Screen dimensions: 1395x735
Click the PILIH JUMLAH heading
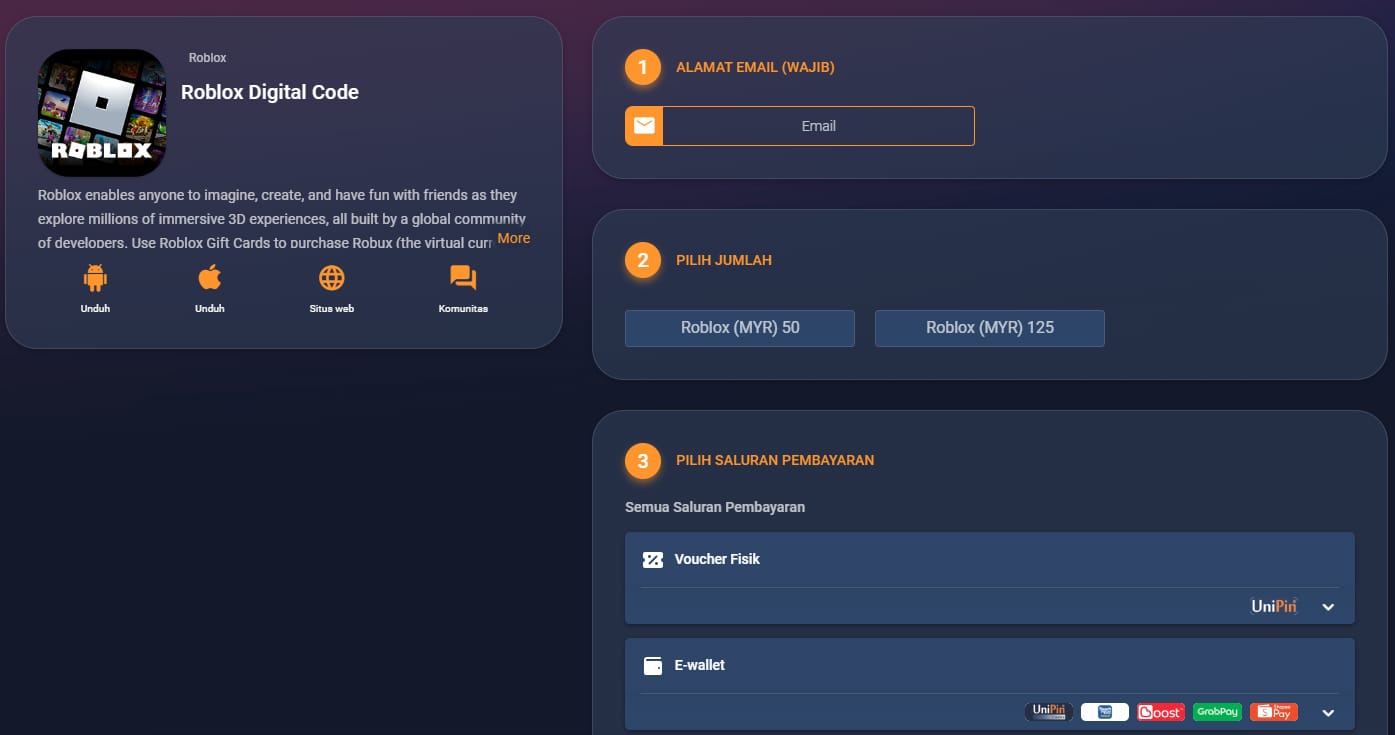tap(724, 260)
